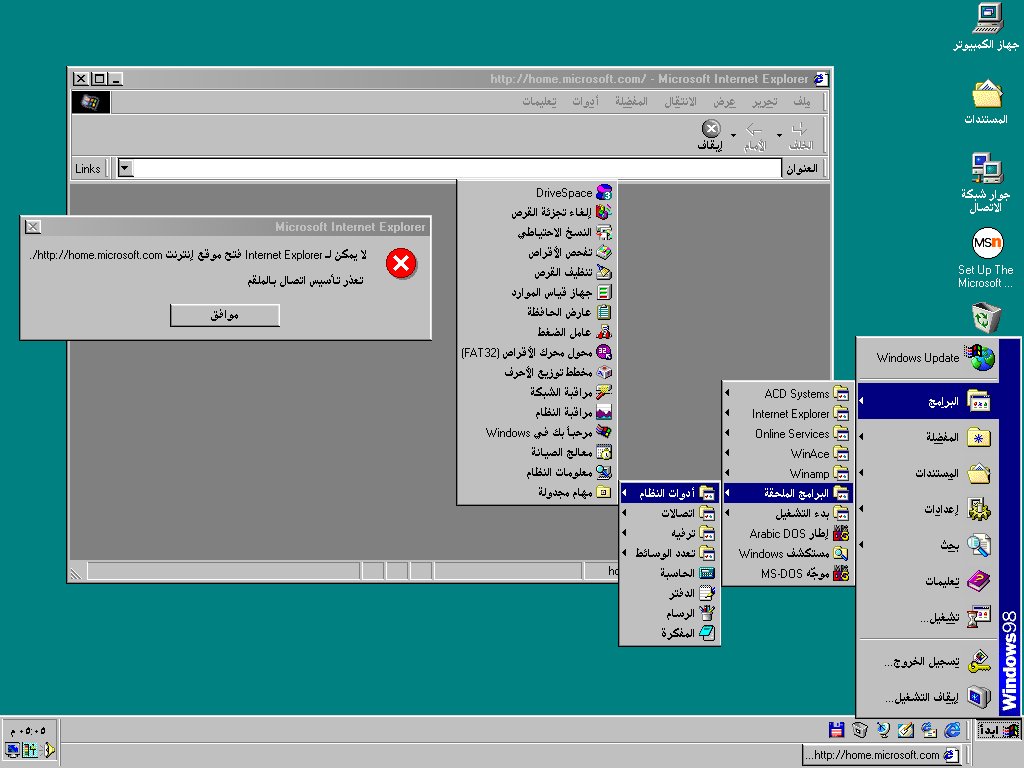1024x768 pixels.
Task: Click the volume speaker tray icon
Action: point(49,750)
